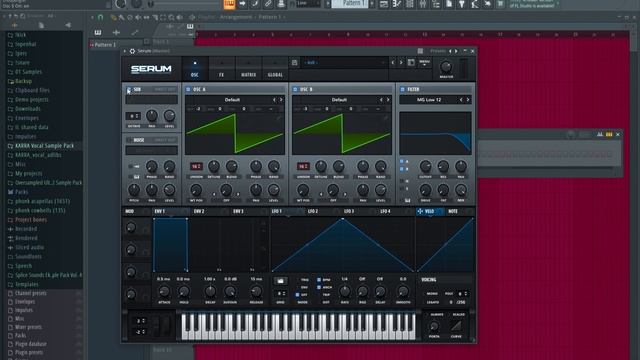640x360 pixels.
Task: Toggle filter routing for oscillator B
Action: tap(402, 169)
